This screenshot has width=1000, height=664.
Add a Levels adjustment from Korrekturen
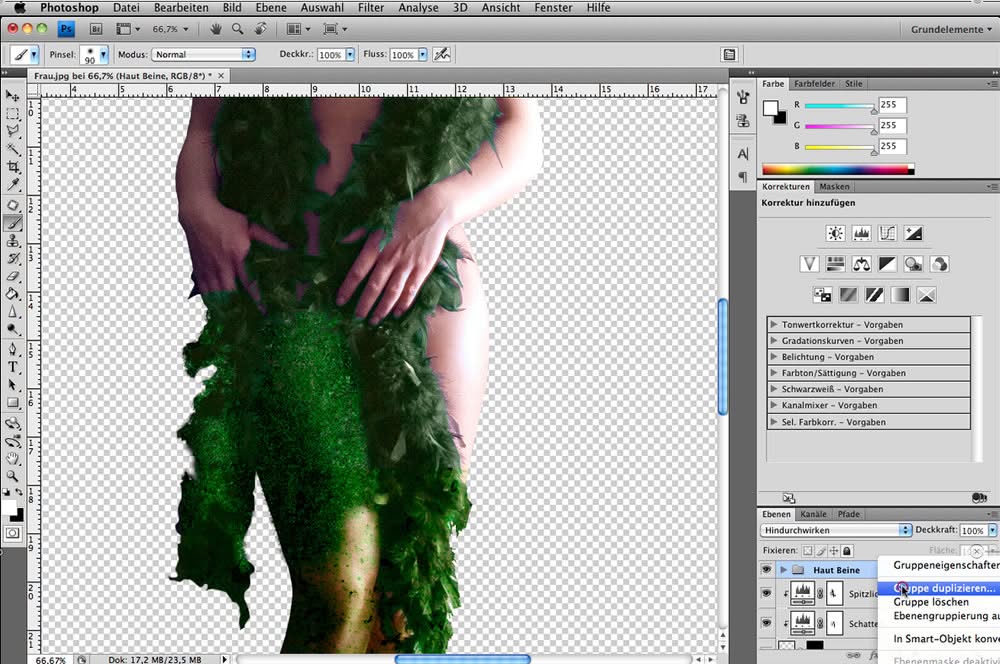[x=862, y=233]
